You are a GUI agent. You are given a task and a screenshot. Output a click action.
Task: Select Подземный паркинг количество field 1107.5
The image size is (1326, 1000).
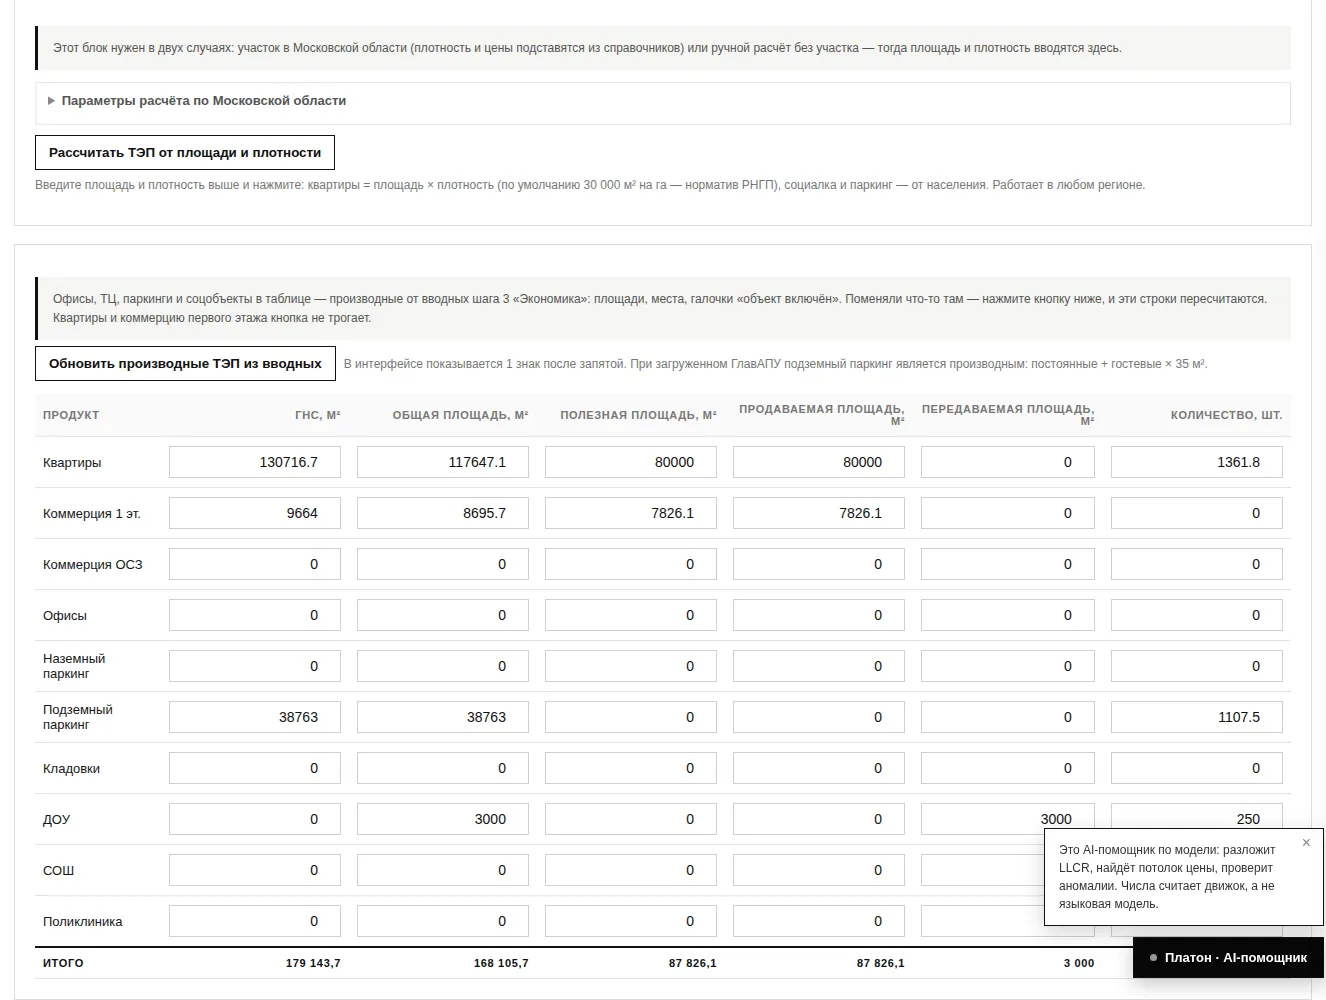pyautogui.click(x=1197, y=717)
